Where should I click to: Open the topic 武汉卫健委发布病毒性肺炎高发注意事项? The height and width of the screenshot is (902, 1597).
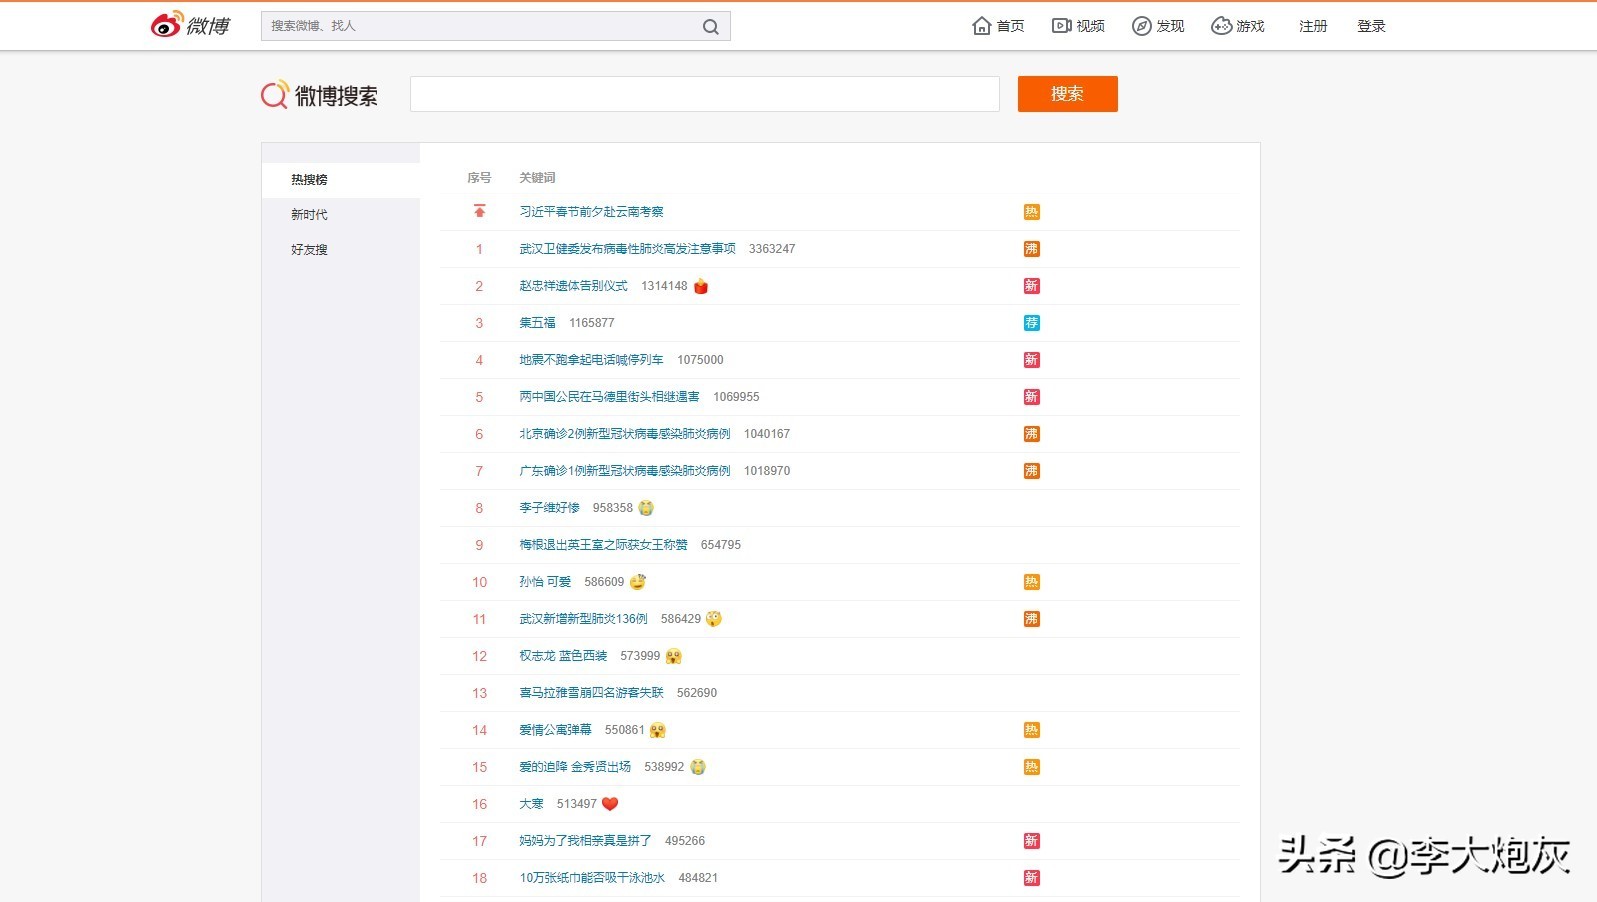coord(627,249)
